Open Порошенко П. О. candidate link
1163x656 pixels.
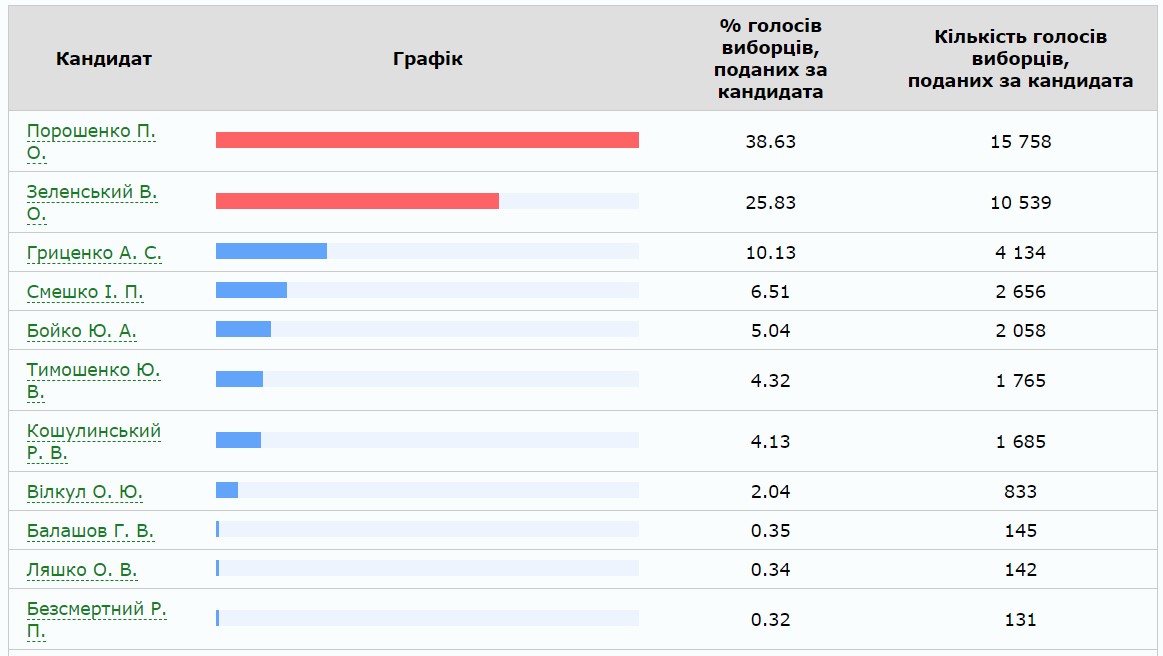[91, 131]
